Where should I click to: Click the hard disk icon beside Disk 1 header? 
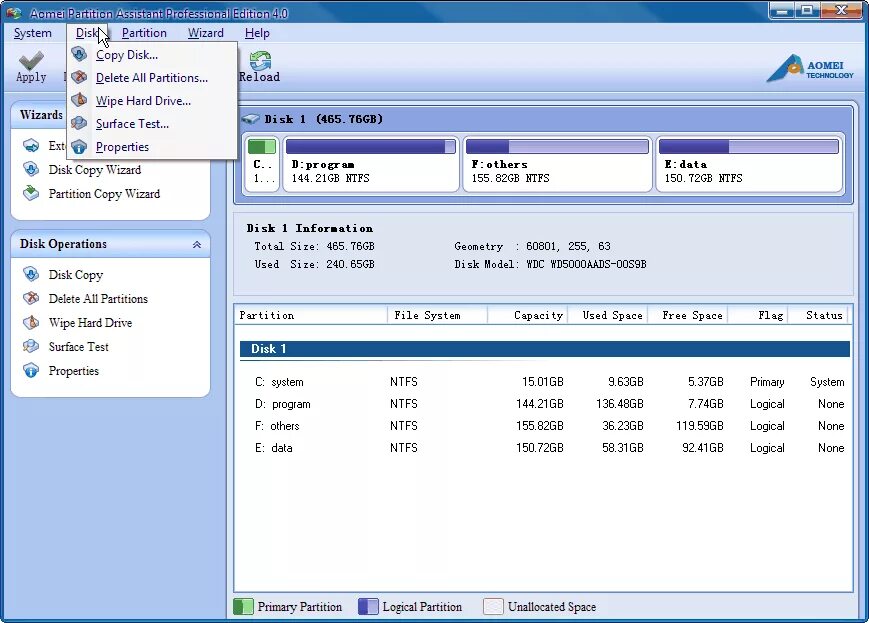click(251, 119)
